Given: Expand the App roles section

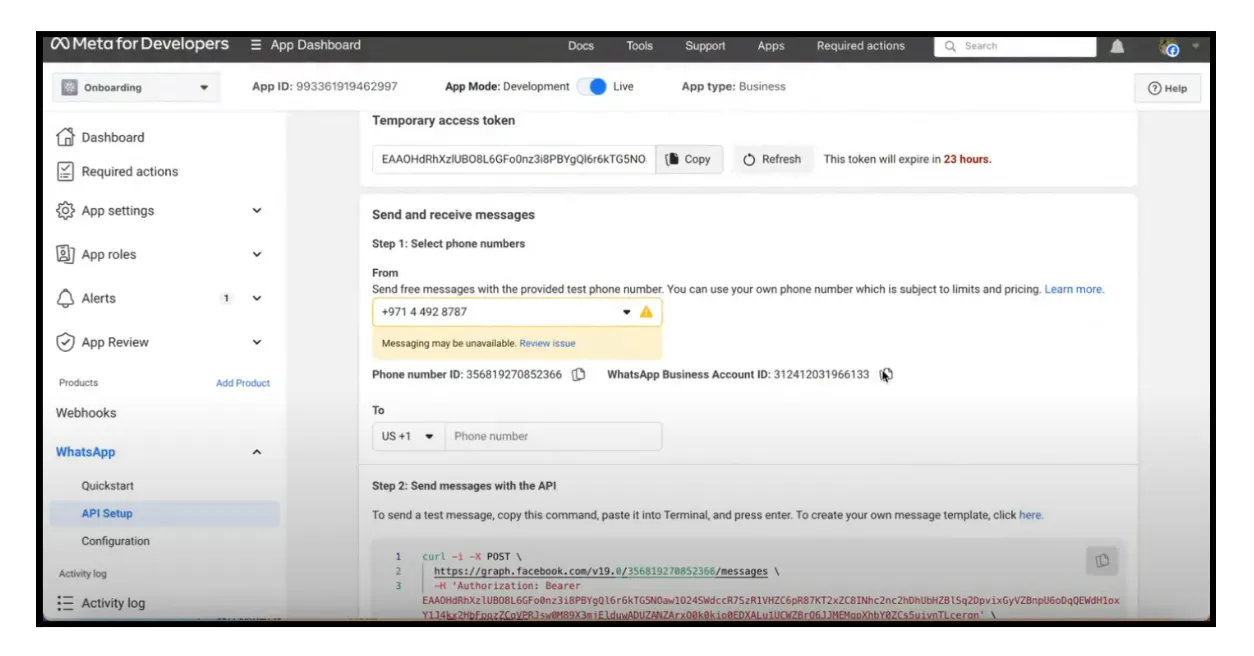Looking at the screenshot, I should [x=257, y=254].
